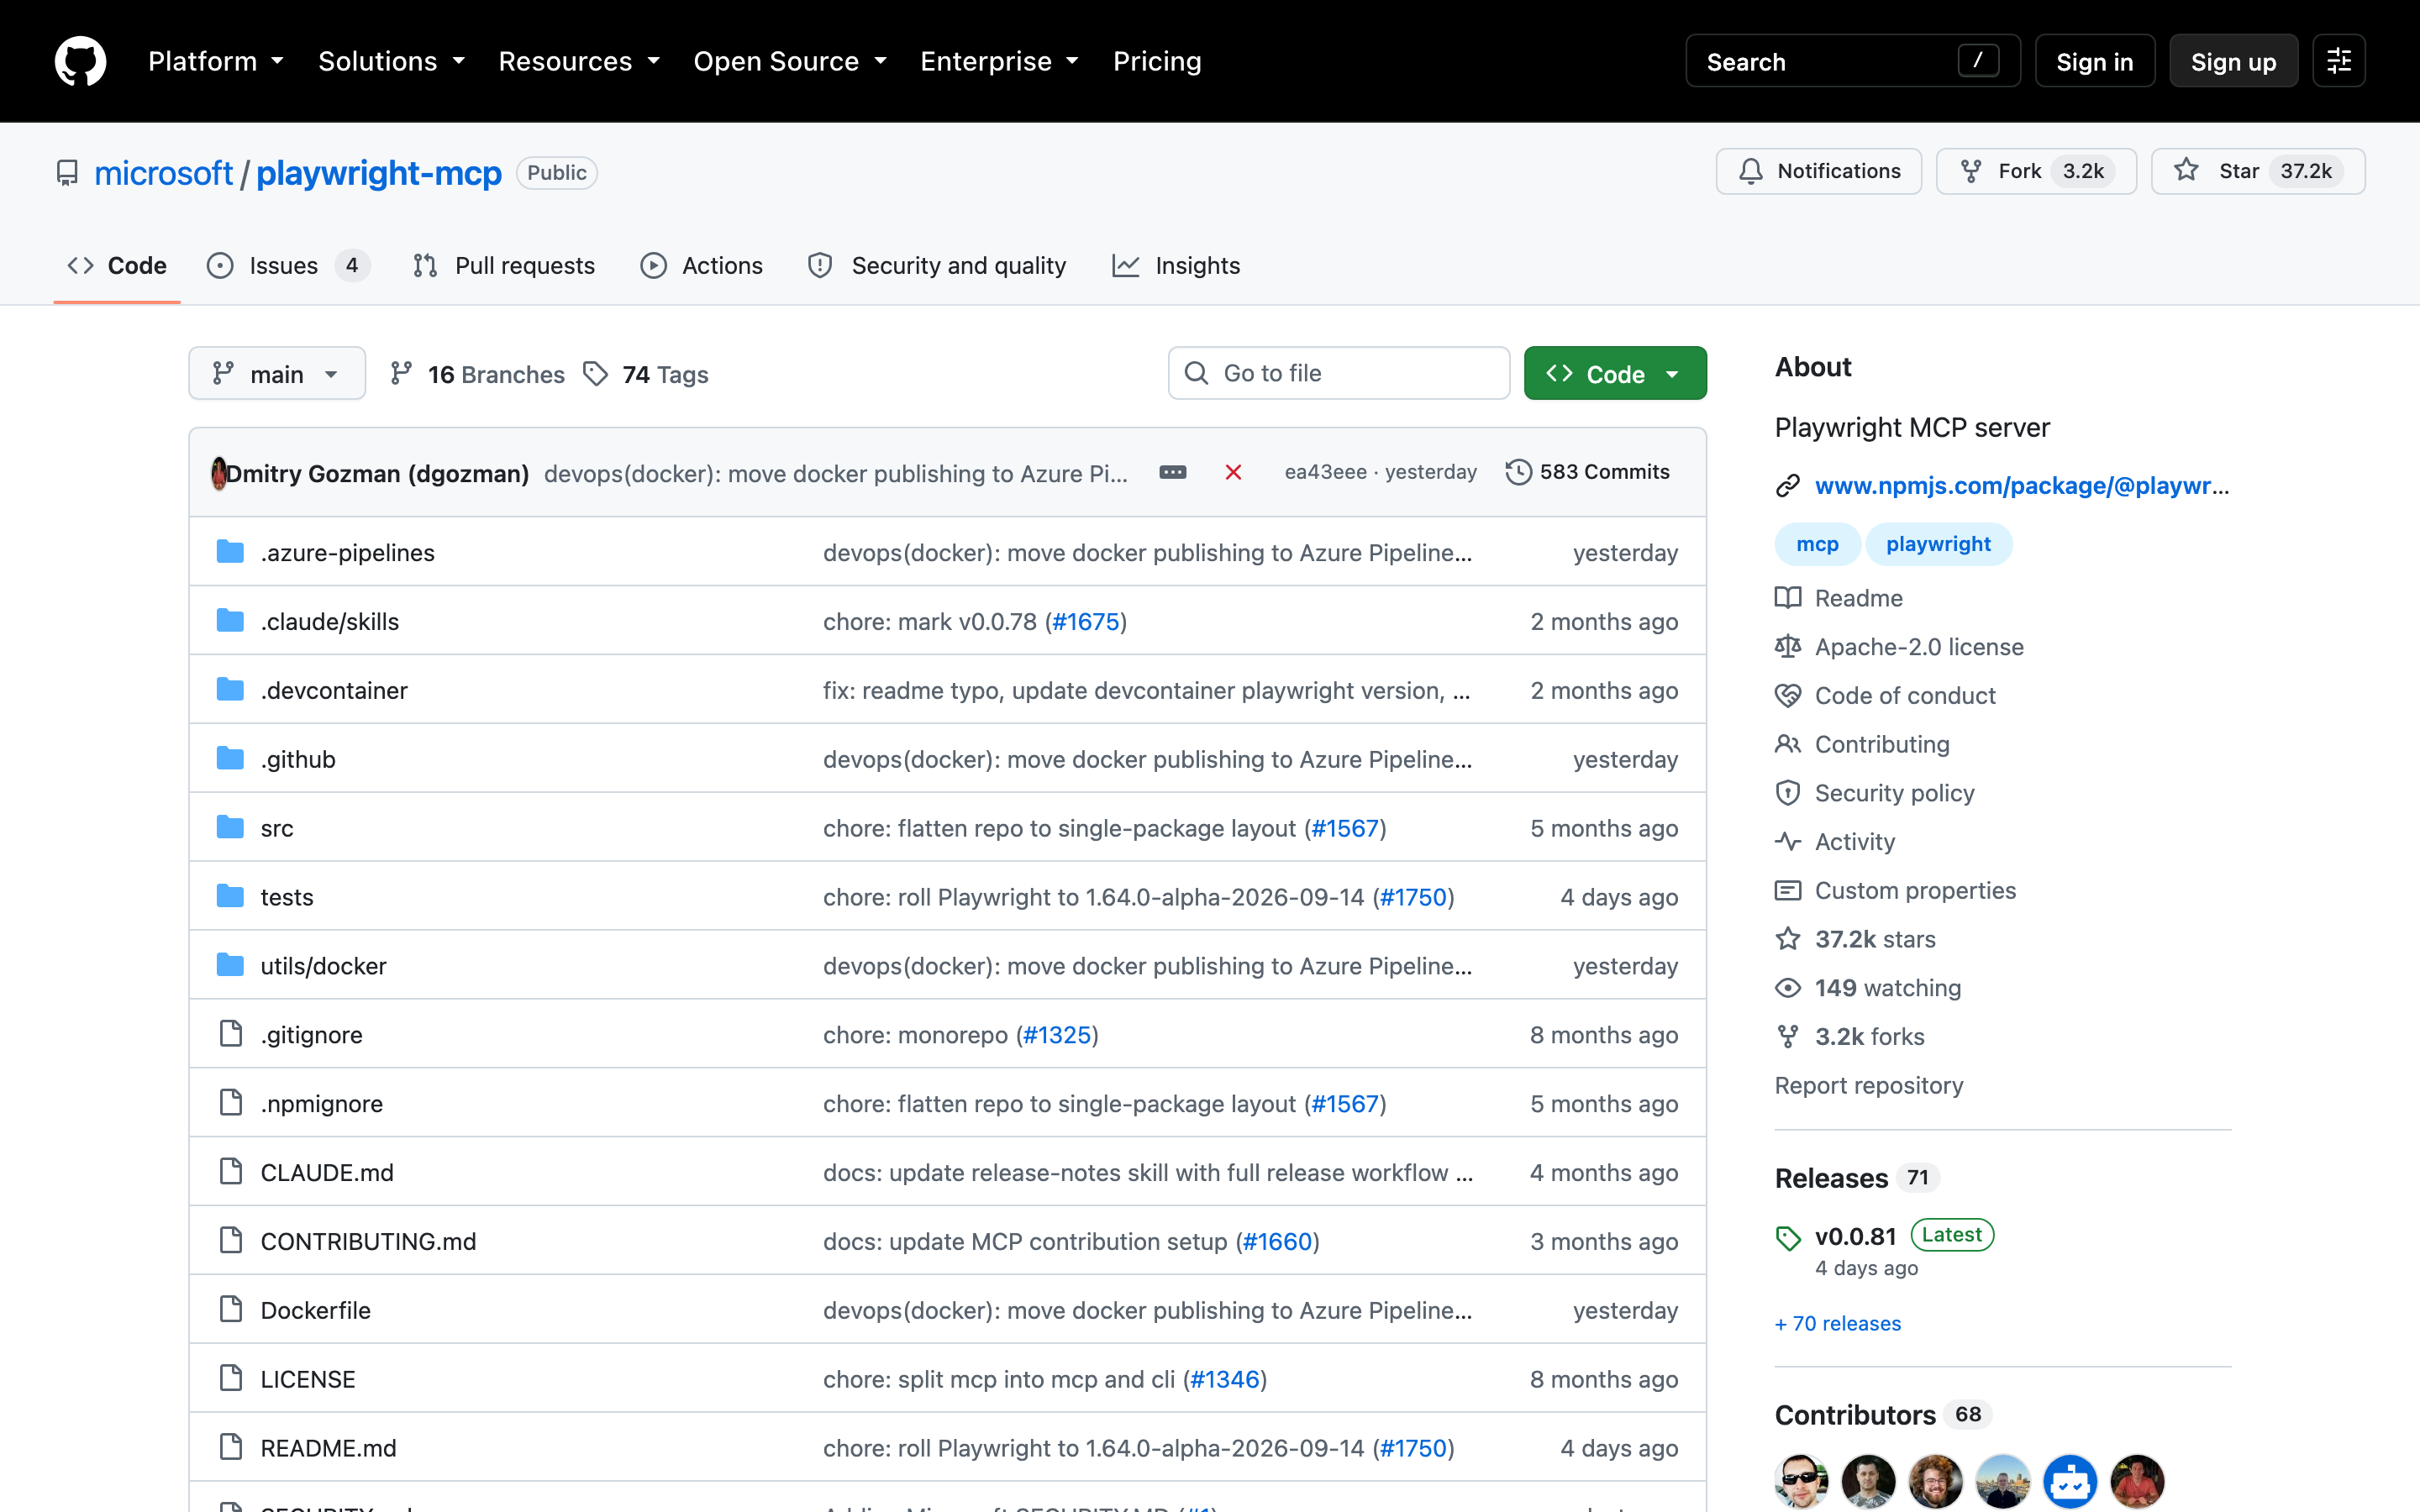Select the mcp topic tag
This screenshot has height=1512, width=2420.
pos(1816,544)
